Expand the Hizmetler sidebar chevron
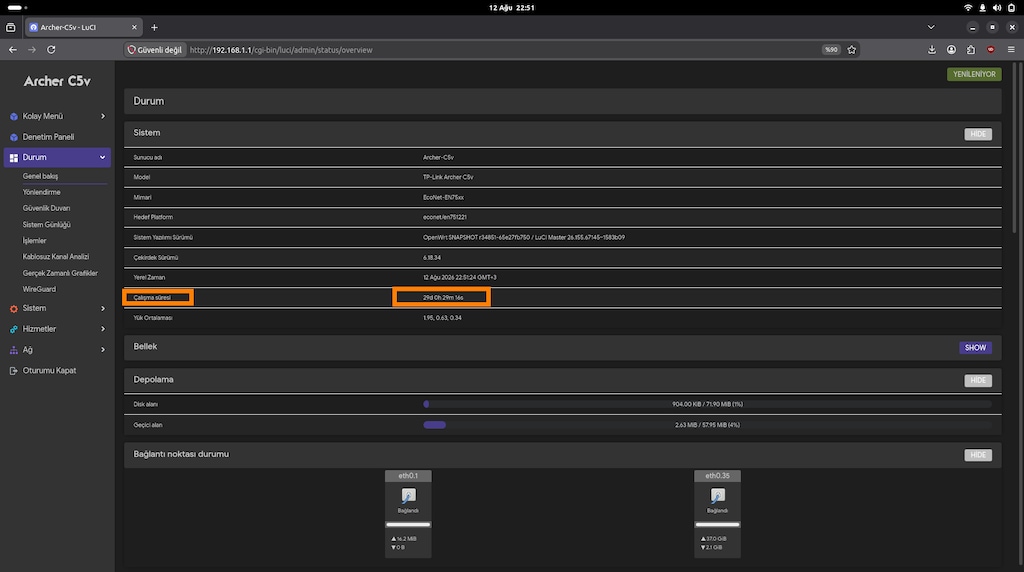This screenshot has height=572, width=1024. tap(103, 329)
